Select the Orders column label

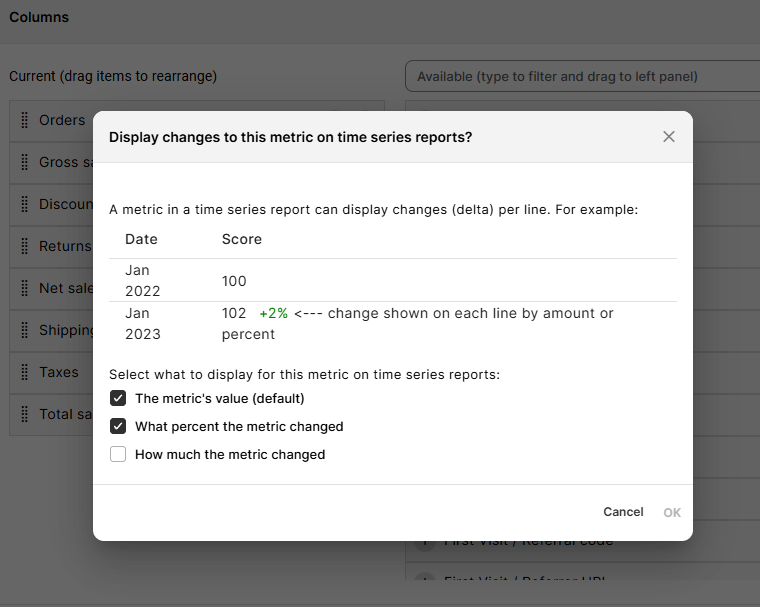pos(62,120)
